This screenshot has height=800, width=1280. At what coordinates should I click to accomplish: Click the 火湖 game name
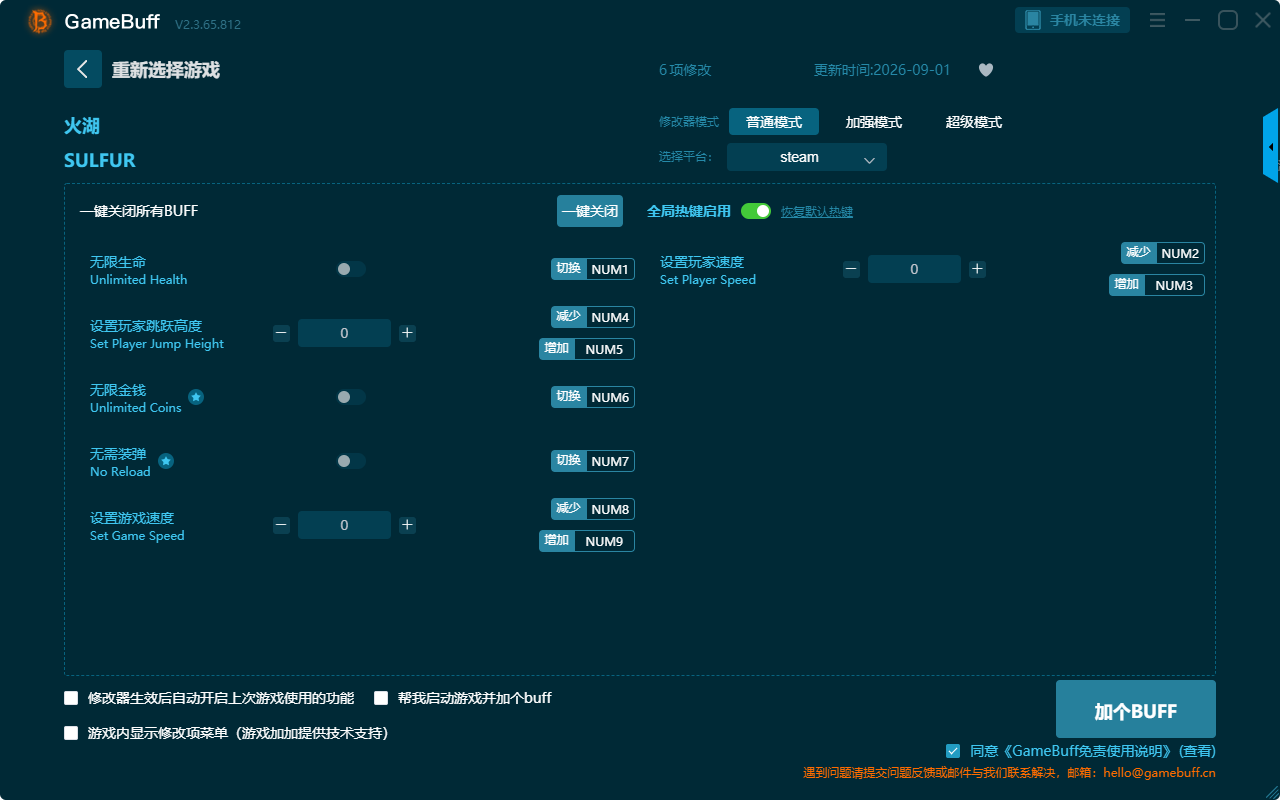coord(82,126)
